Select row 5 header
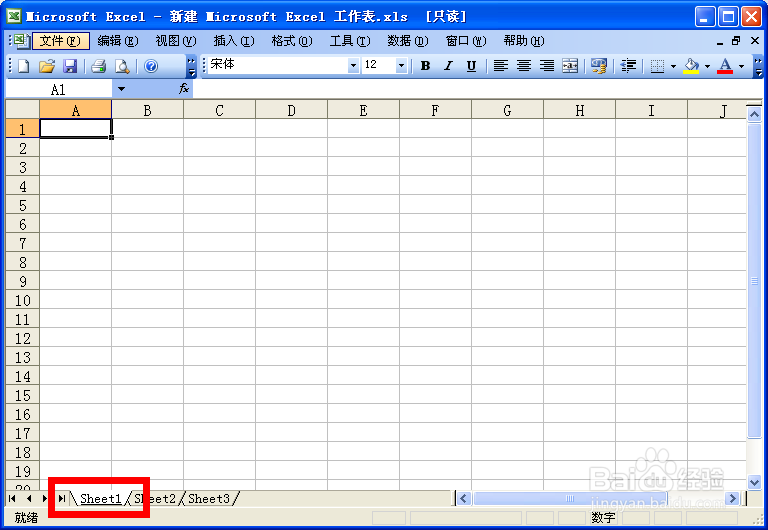 click(x=23, y=205)
